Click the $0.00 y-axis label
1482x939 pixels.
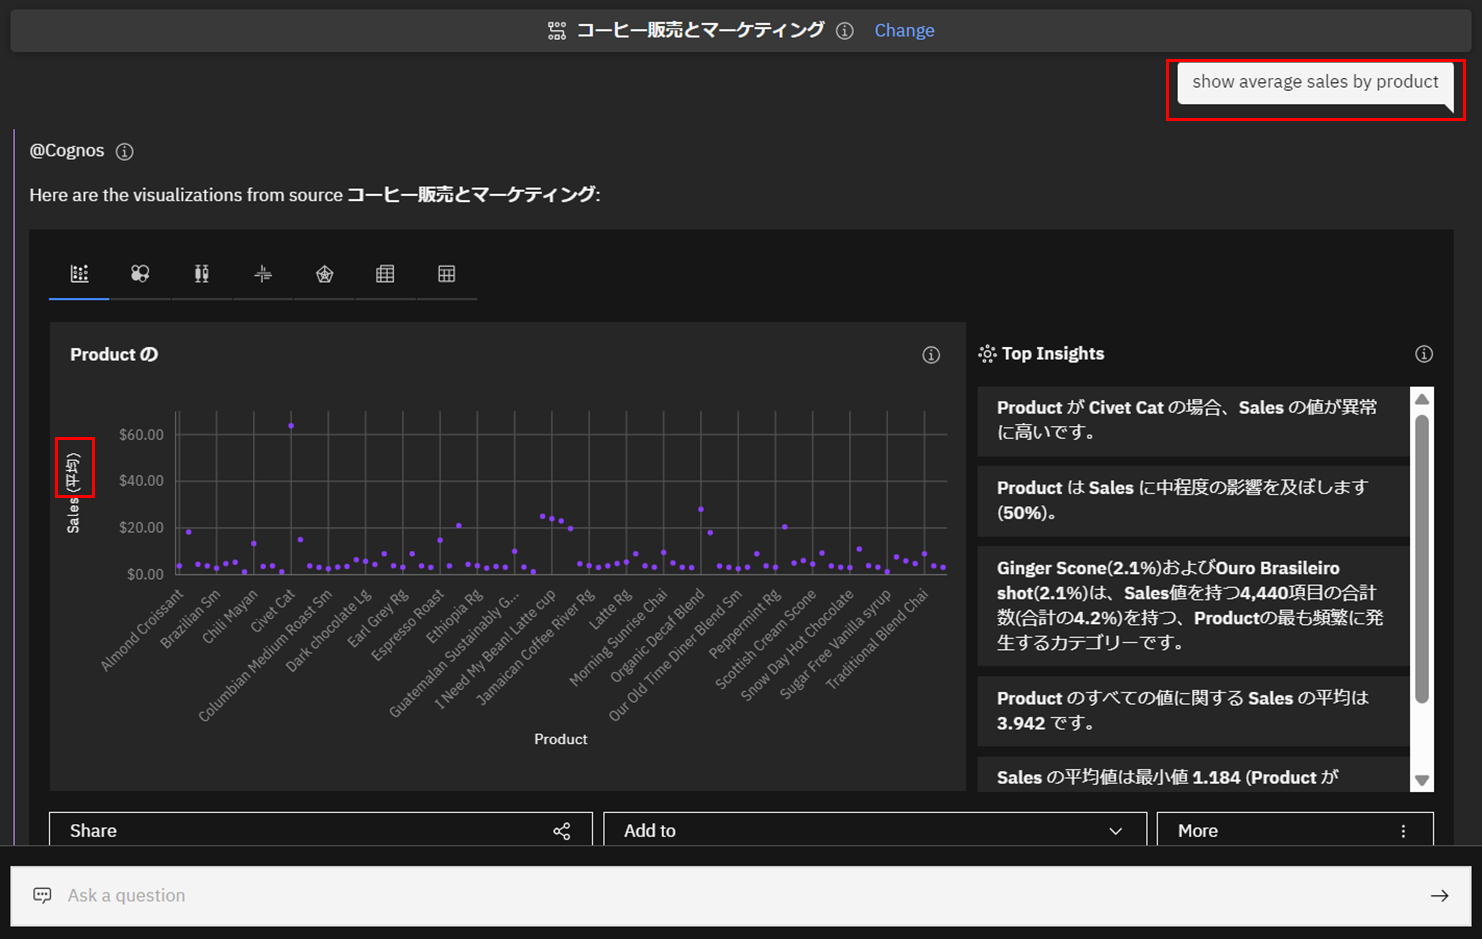(145, 574)
